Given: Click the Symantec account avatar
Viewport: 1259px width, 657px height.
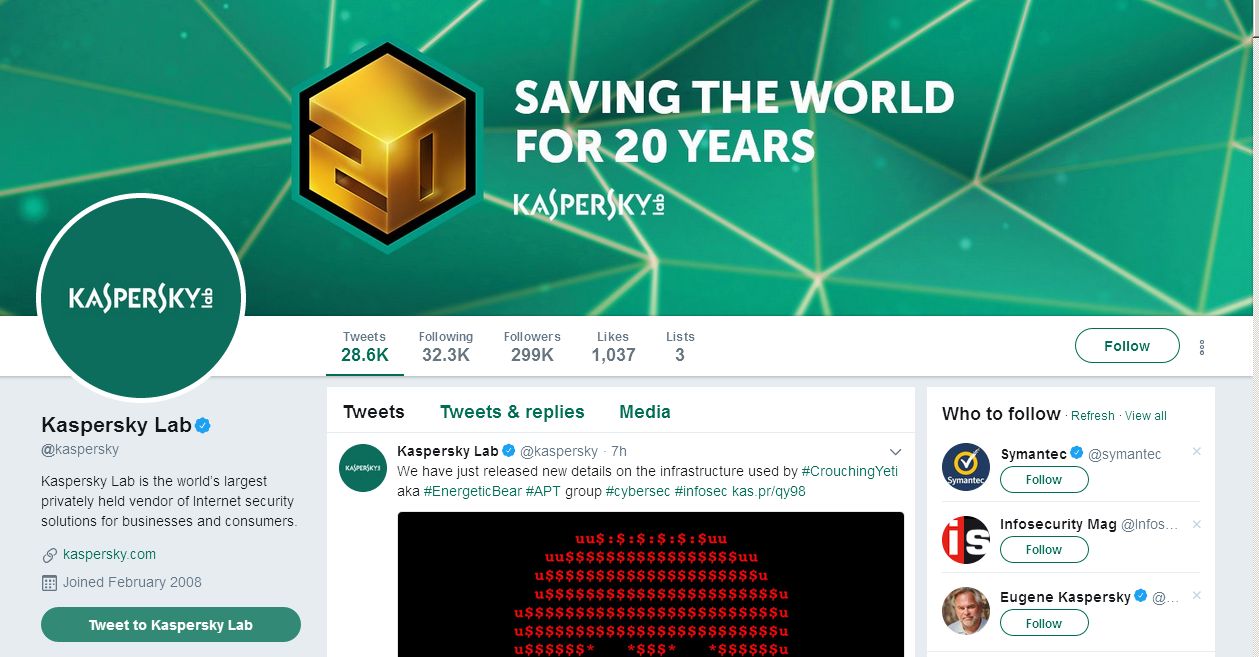Looking at the screenshot, I should click(x=965, y=467).
